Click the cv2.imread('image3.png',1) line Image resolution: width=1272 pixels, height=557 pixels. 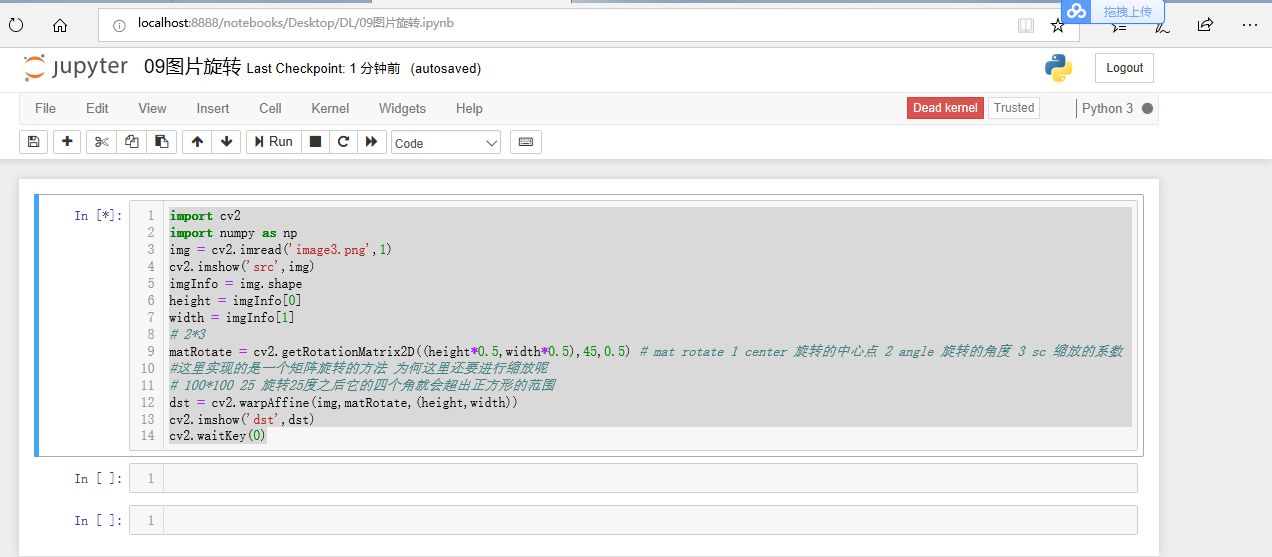[x=280, y=250]
